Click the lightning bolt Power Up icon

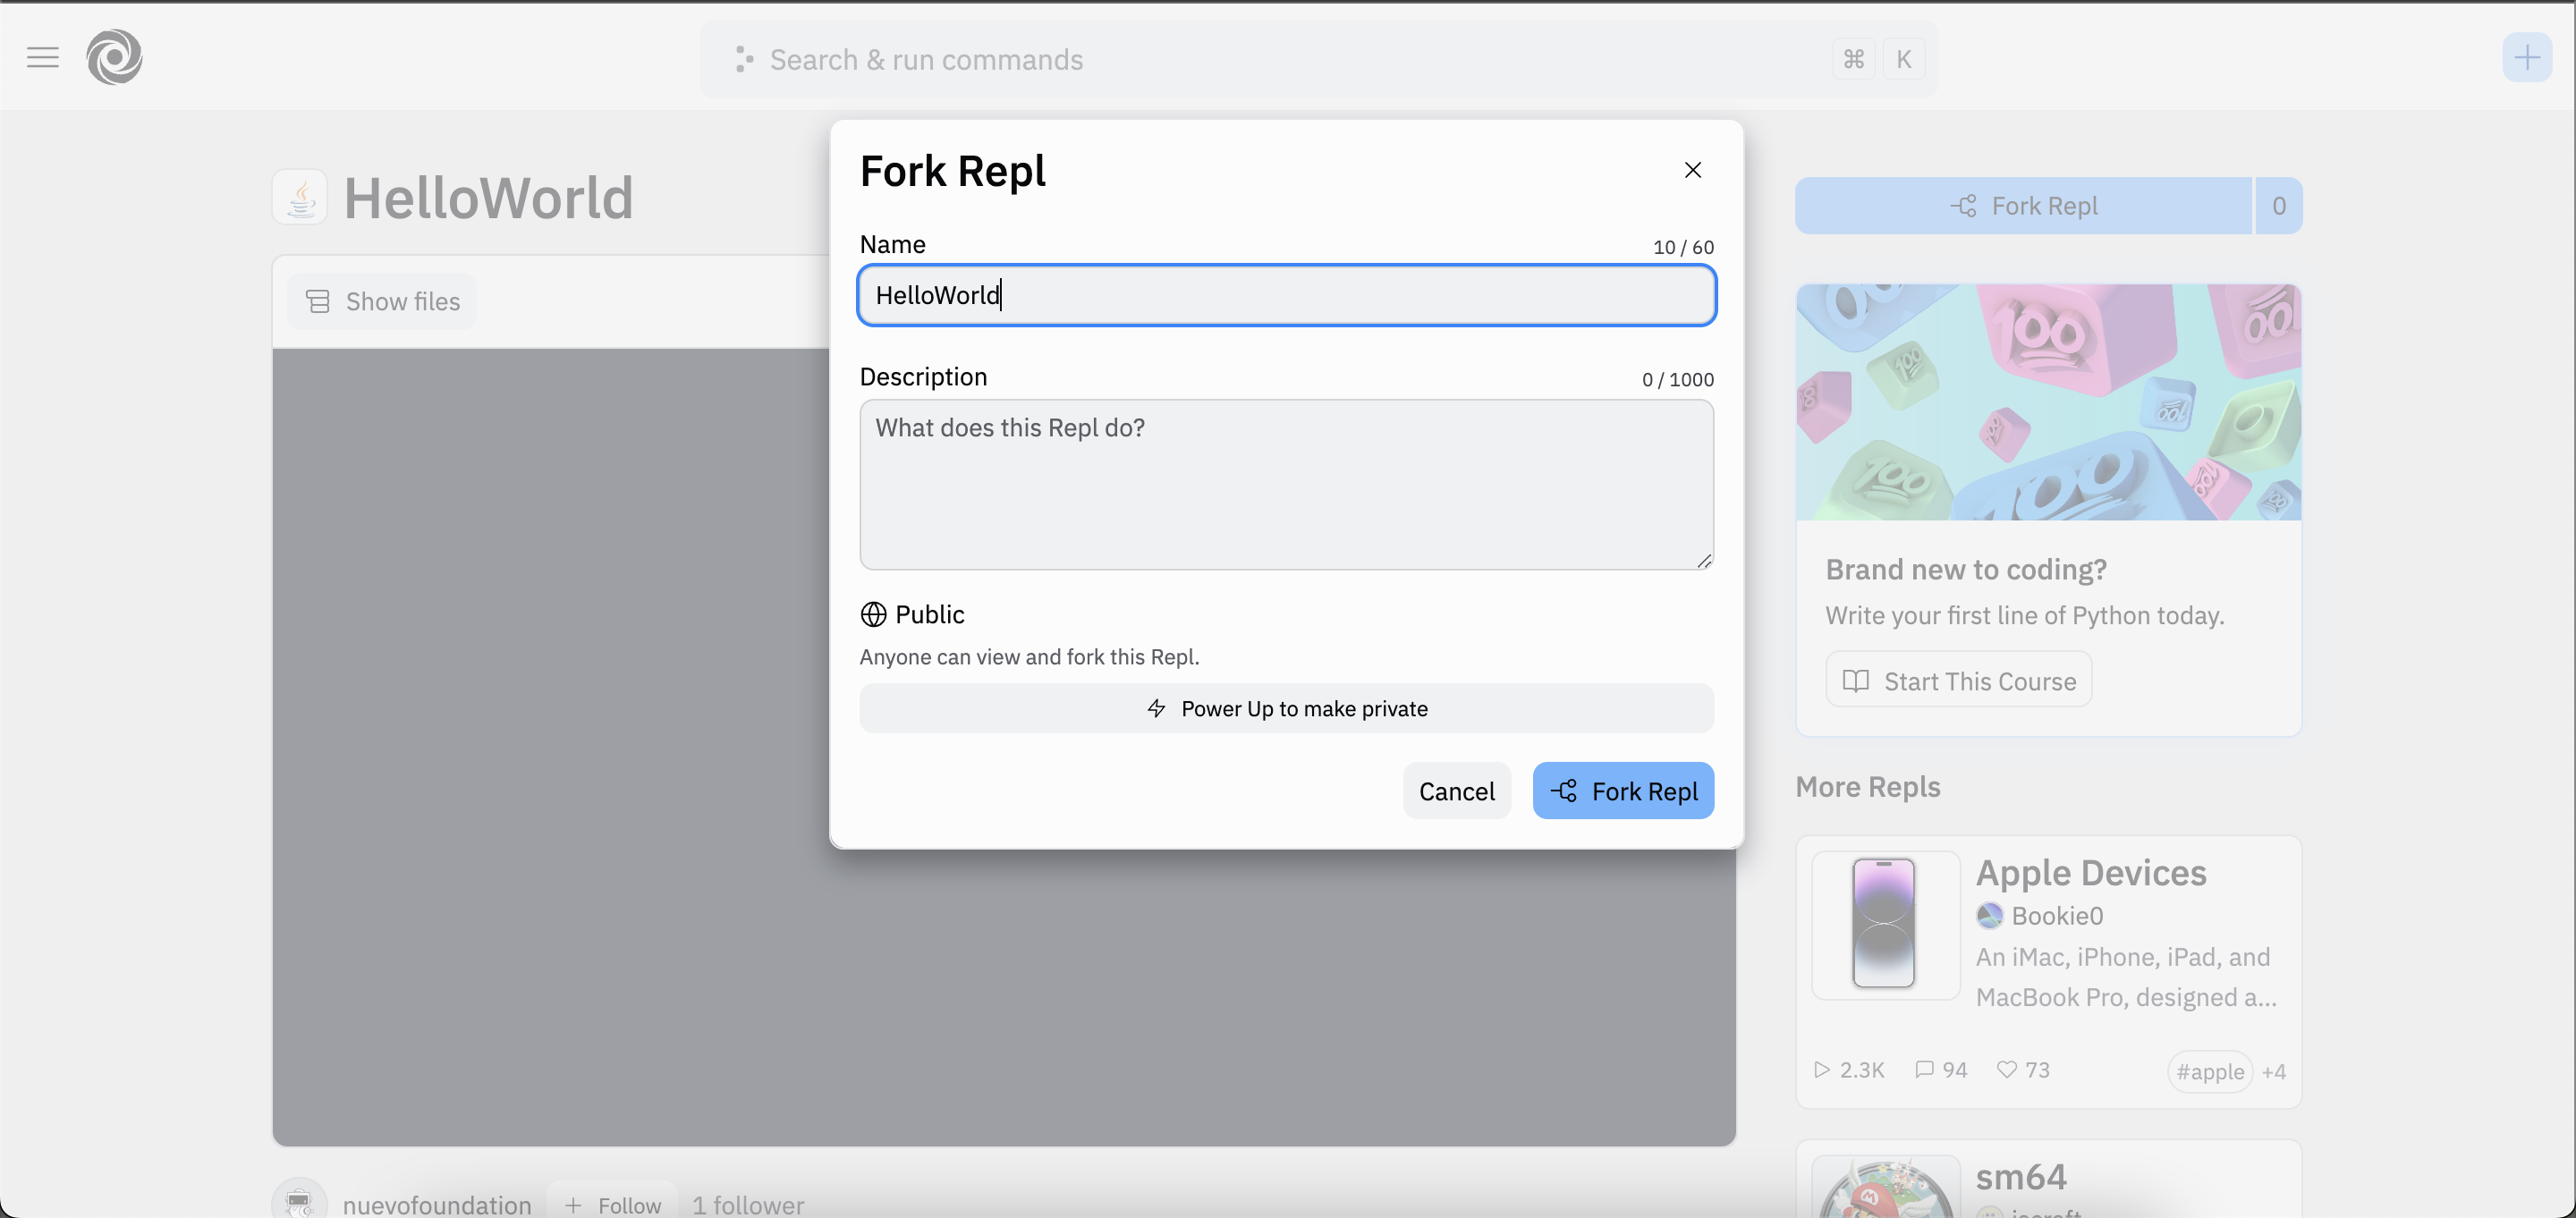tap(1157, 708)
